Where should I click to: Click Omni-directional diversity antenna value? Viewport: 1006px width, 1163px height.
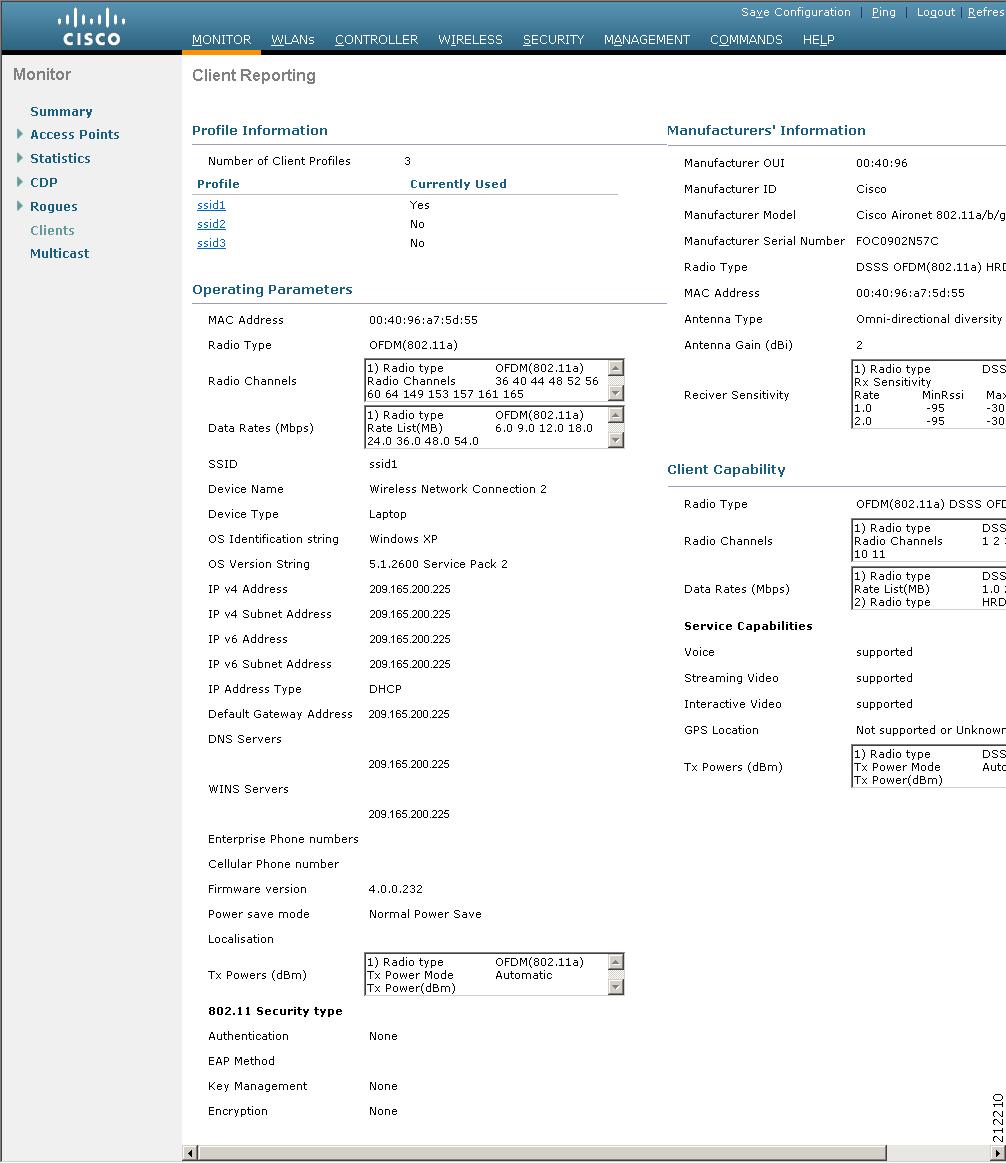tap(929, 319)
